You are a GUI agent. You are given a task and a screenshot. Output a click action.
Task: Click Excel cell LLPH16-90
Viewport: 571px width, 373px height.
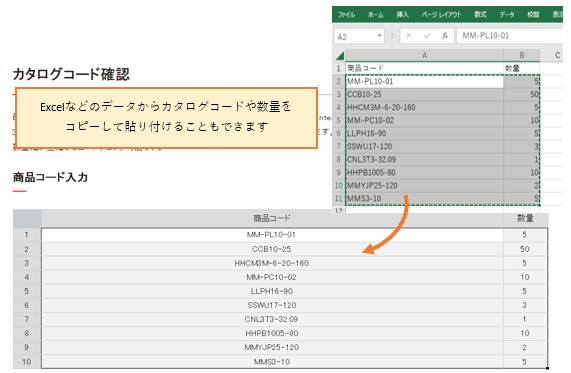coord(424,133)
